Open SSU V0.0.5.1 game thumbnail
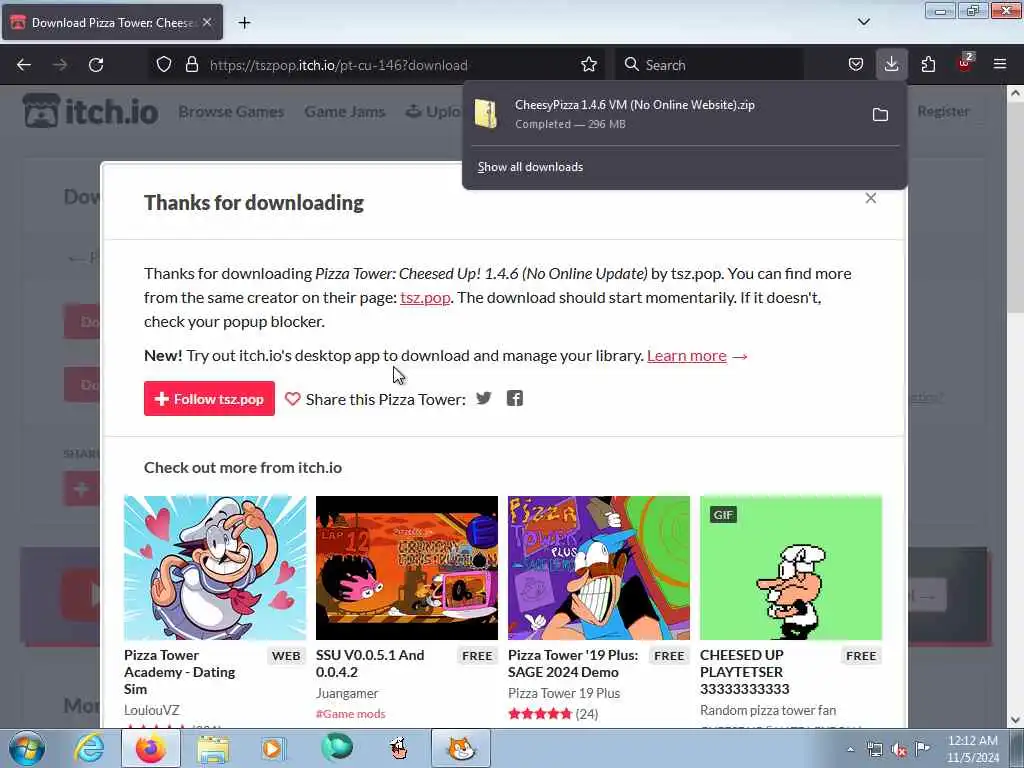This screenshot has height=768, width=1024. (407, 568)
